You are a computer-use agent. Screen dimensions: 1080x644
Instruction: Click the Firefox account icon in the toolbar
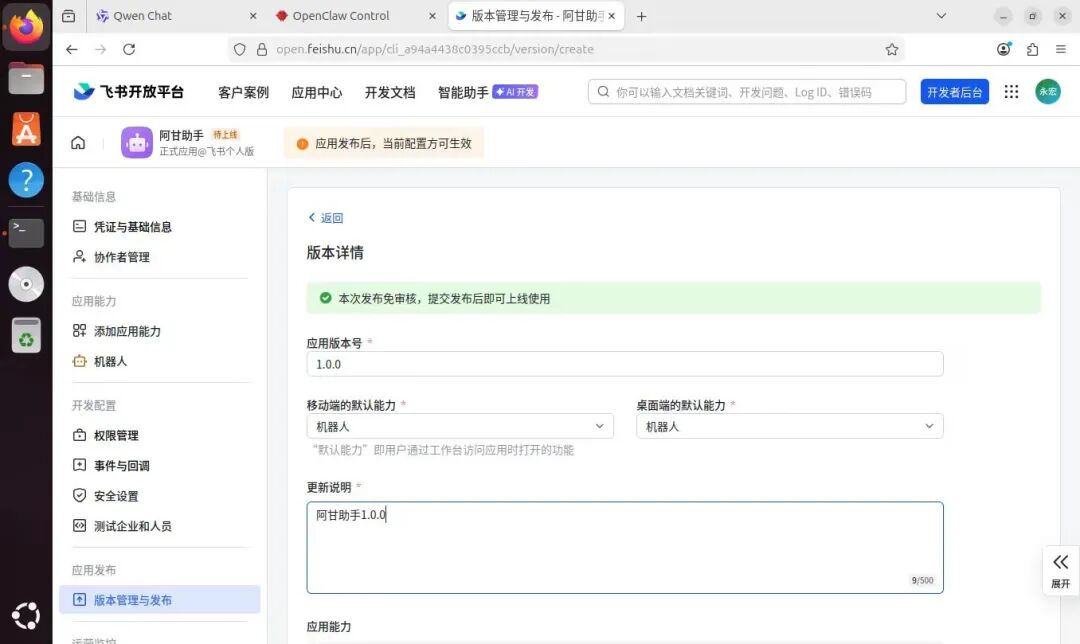click(1003, 48)
